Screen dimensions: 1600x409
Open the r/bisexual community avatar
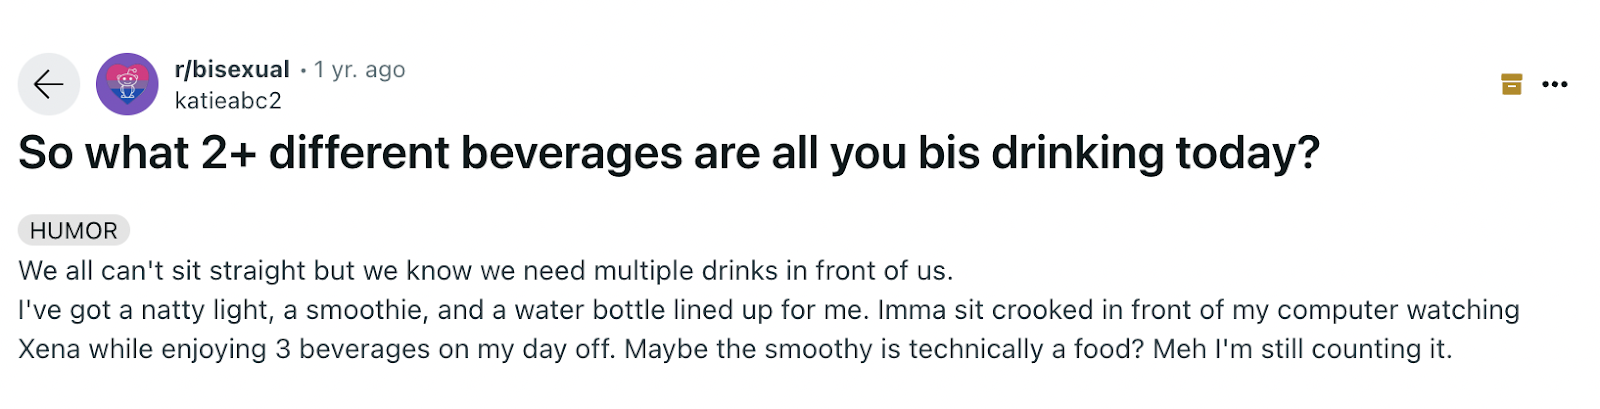tap(127, 84)
